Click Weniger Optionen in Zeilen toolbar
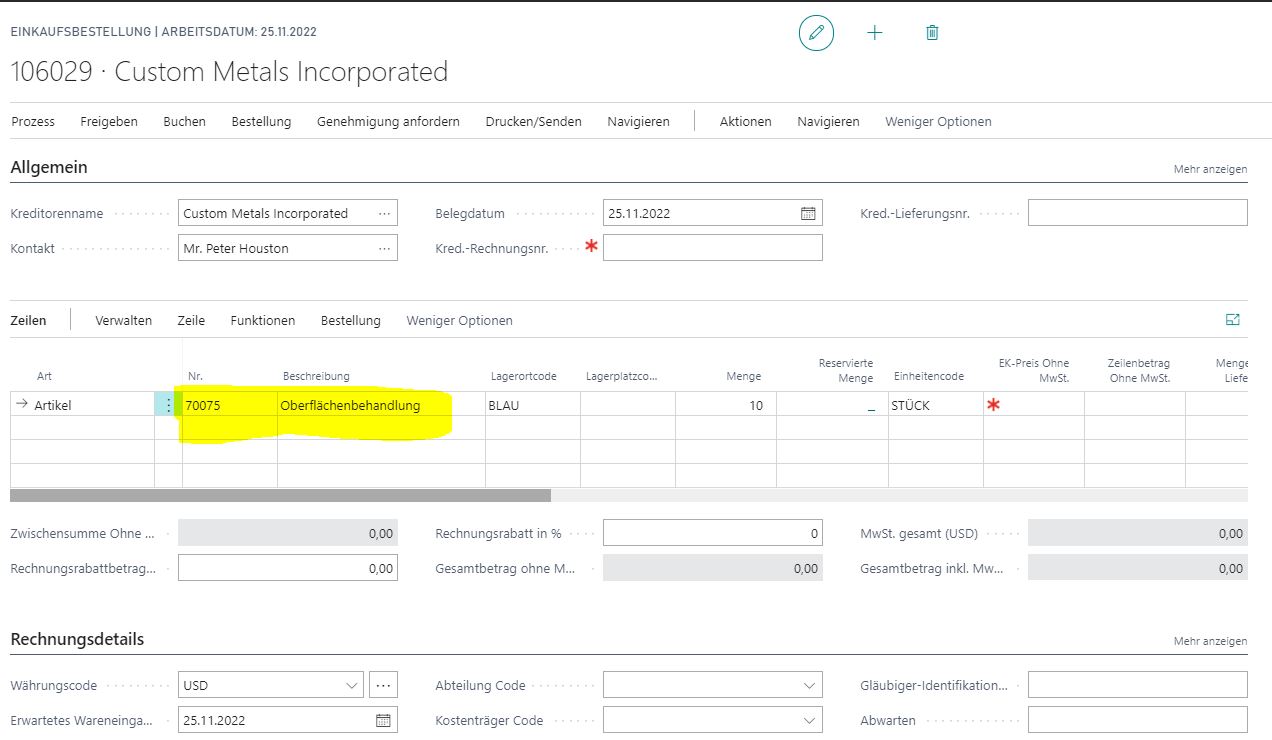 [x=459, y=320]
